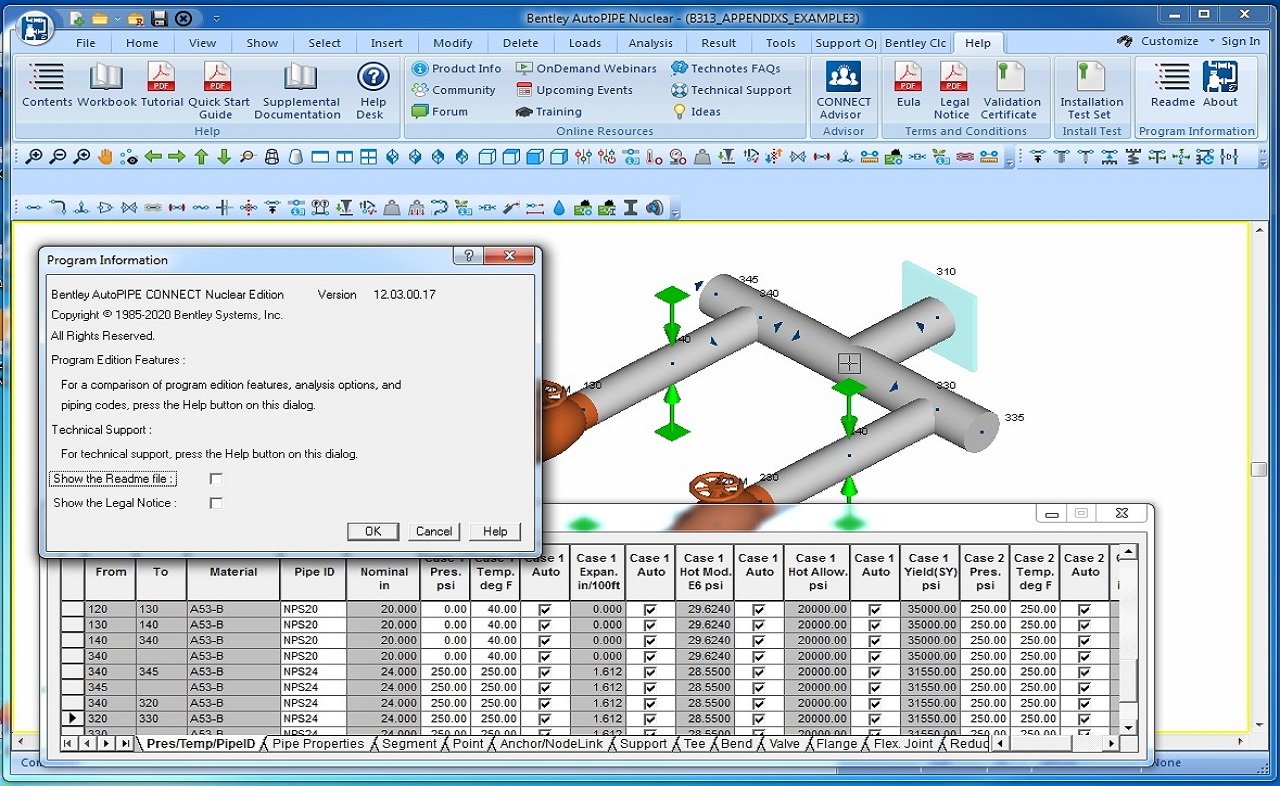
Task: Click the first-tab navigation arrow in grid
Action: (68, 743)
